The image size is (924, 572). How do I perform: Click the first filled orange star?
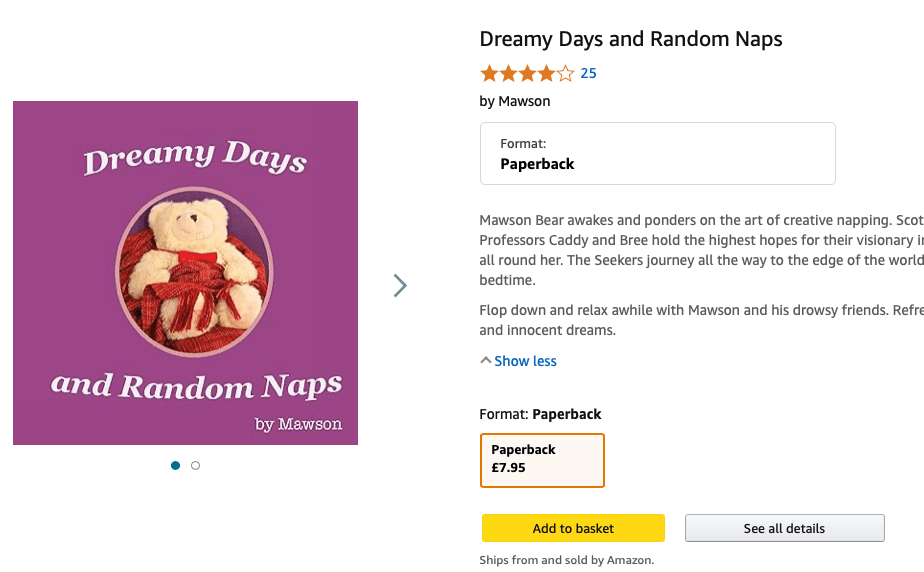coord(489,73)
